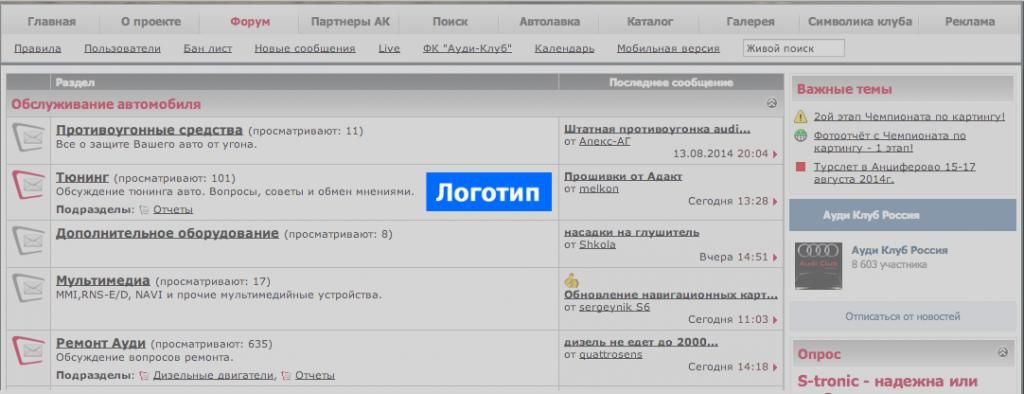Open thread дизель не едет до 2000
This screenshot has height=394, width=1024.
(641, 342)
